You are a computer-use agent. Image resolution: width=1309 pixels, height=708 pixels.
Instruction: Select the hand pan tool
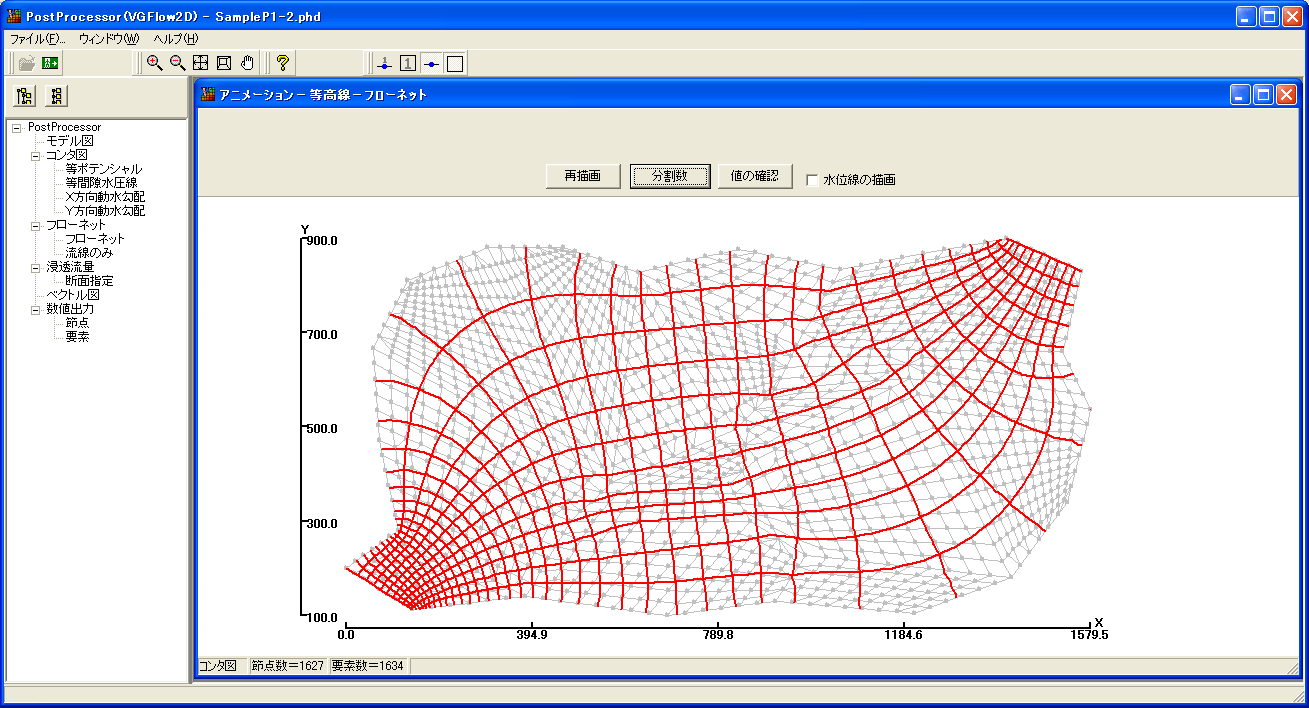tap(247, 63)
